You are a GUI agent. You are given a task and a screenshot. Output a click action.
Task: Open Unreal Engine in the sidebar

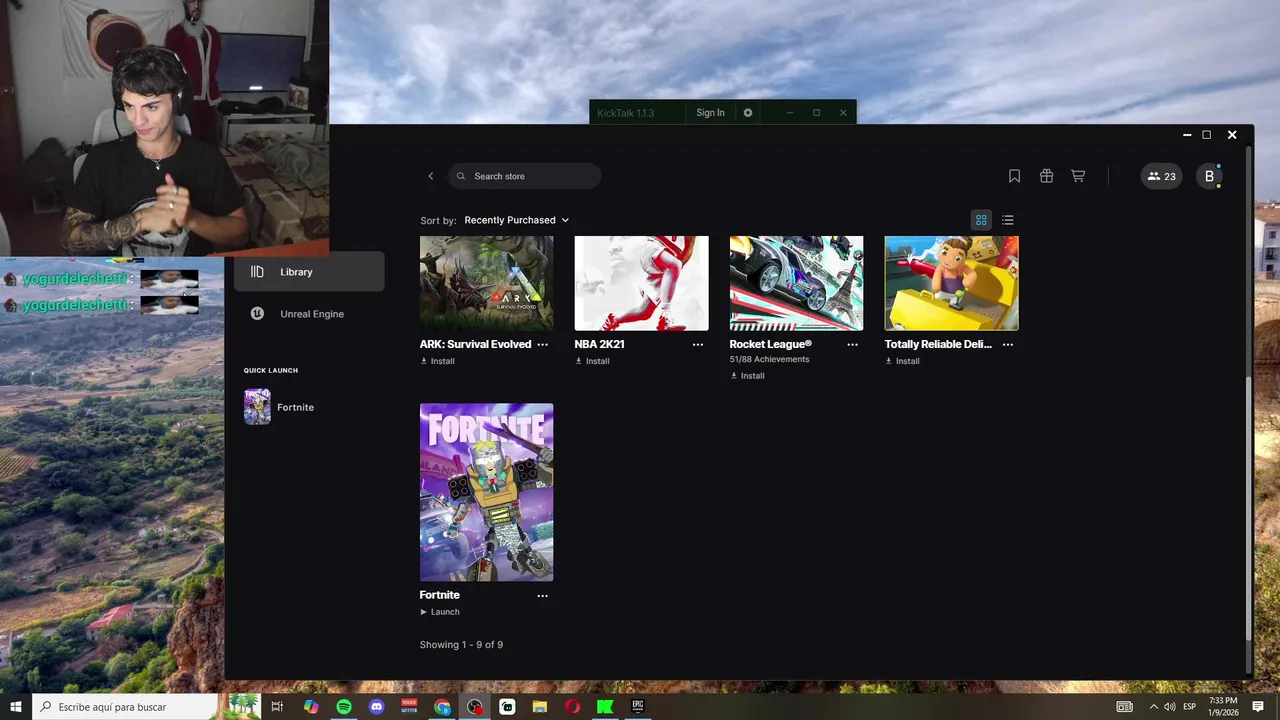309,314
